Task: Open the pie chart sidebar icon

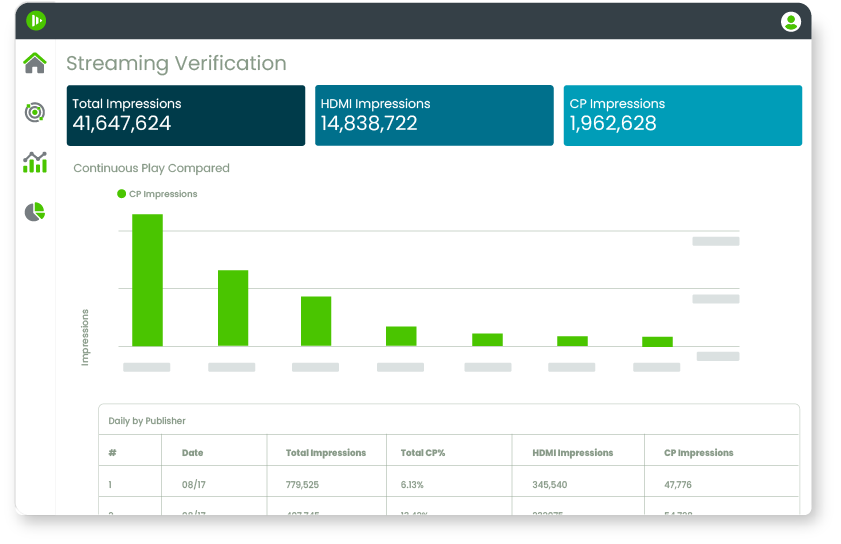Action: coord(35,212)
